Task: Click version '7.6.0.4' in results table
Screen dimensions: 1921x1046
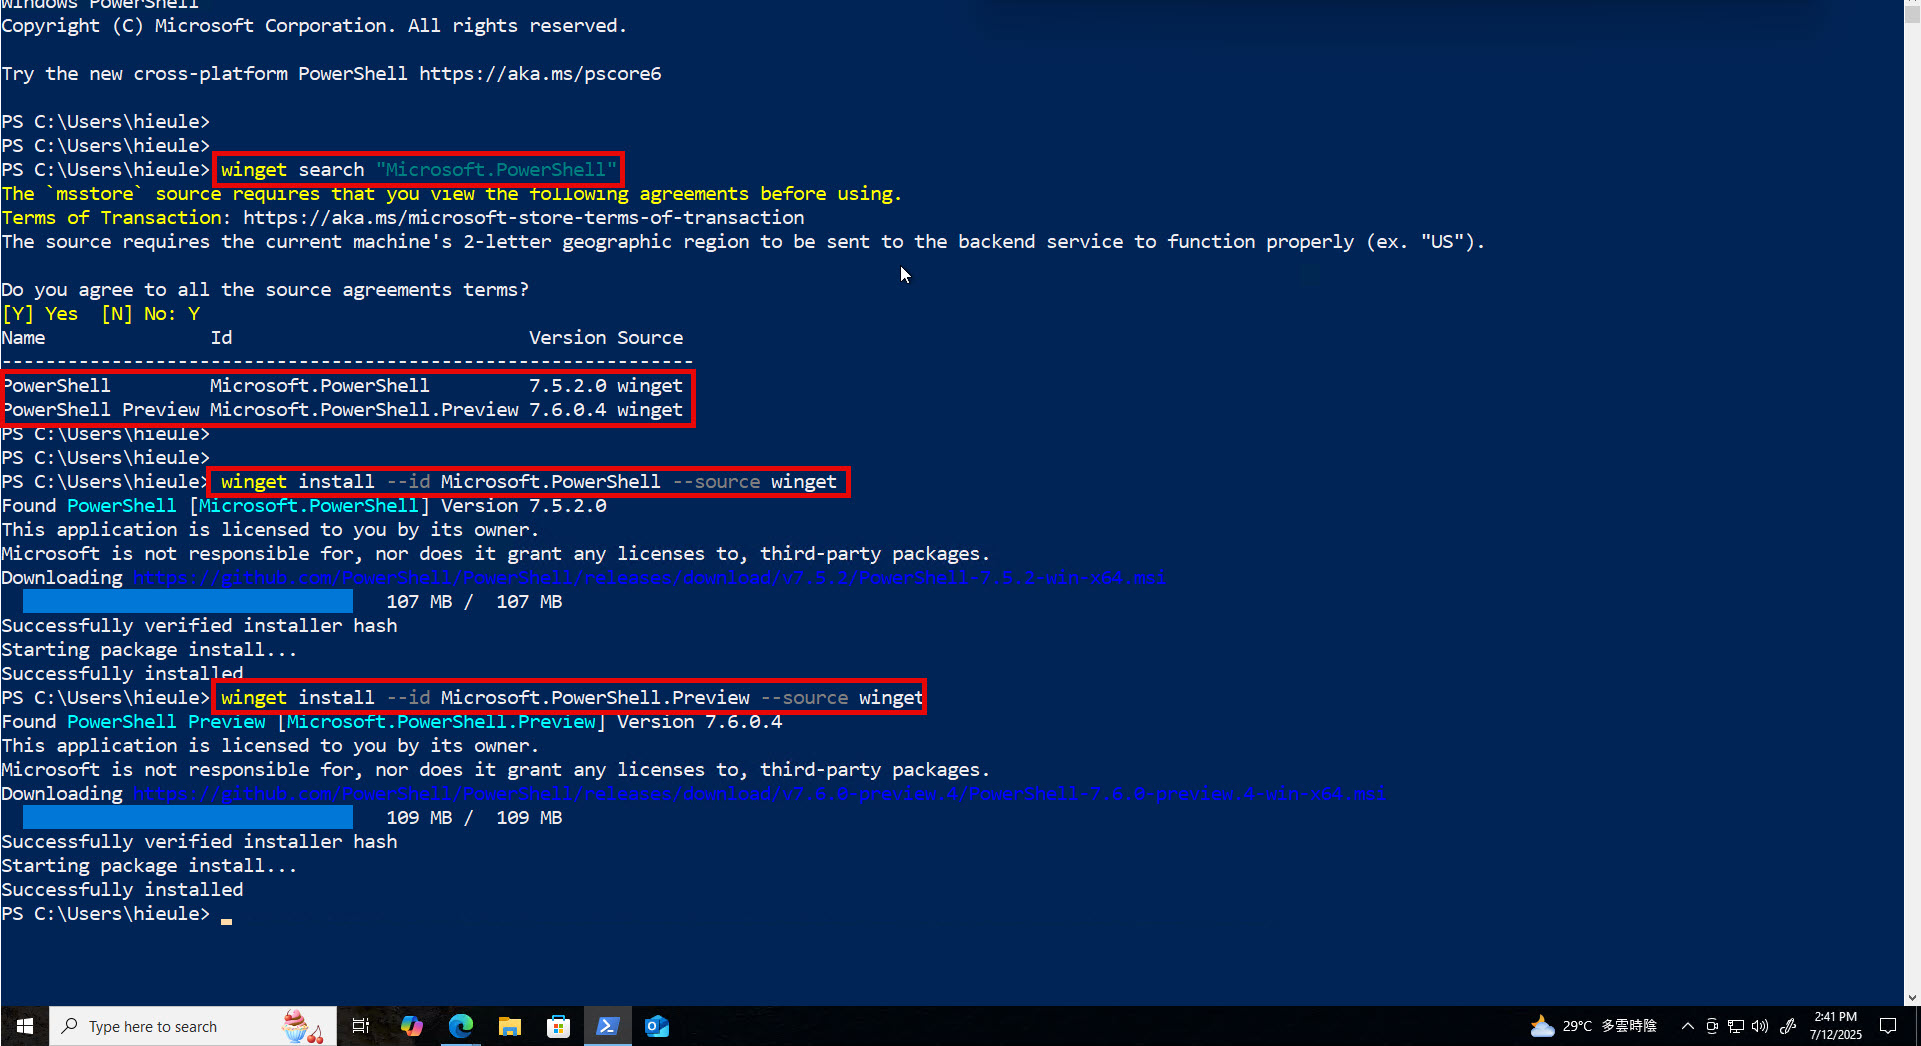Action: (x=567, y=410)
